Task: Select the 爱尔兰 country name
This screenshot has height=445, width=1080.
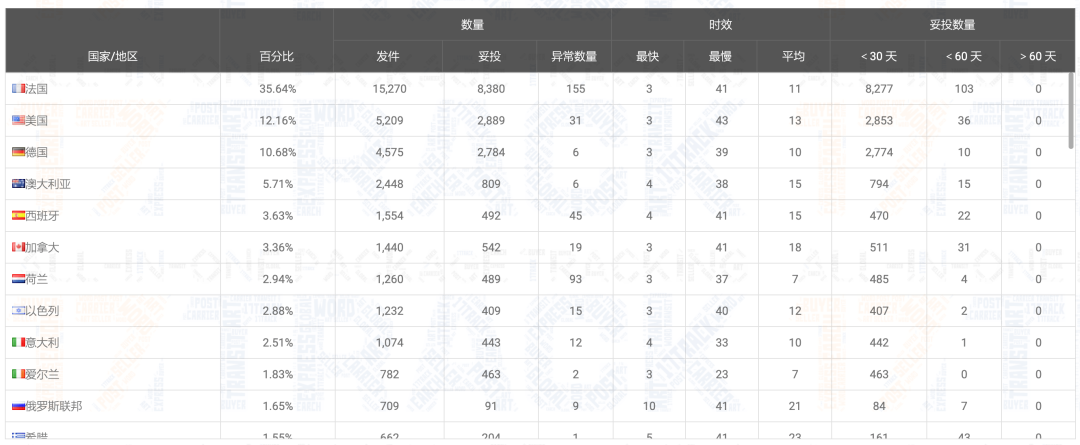Action: click(x=42, y=373)
